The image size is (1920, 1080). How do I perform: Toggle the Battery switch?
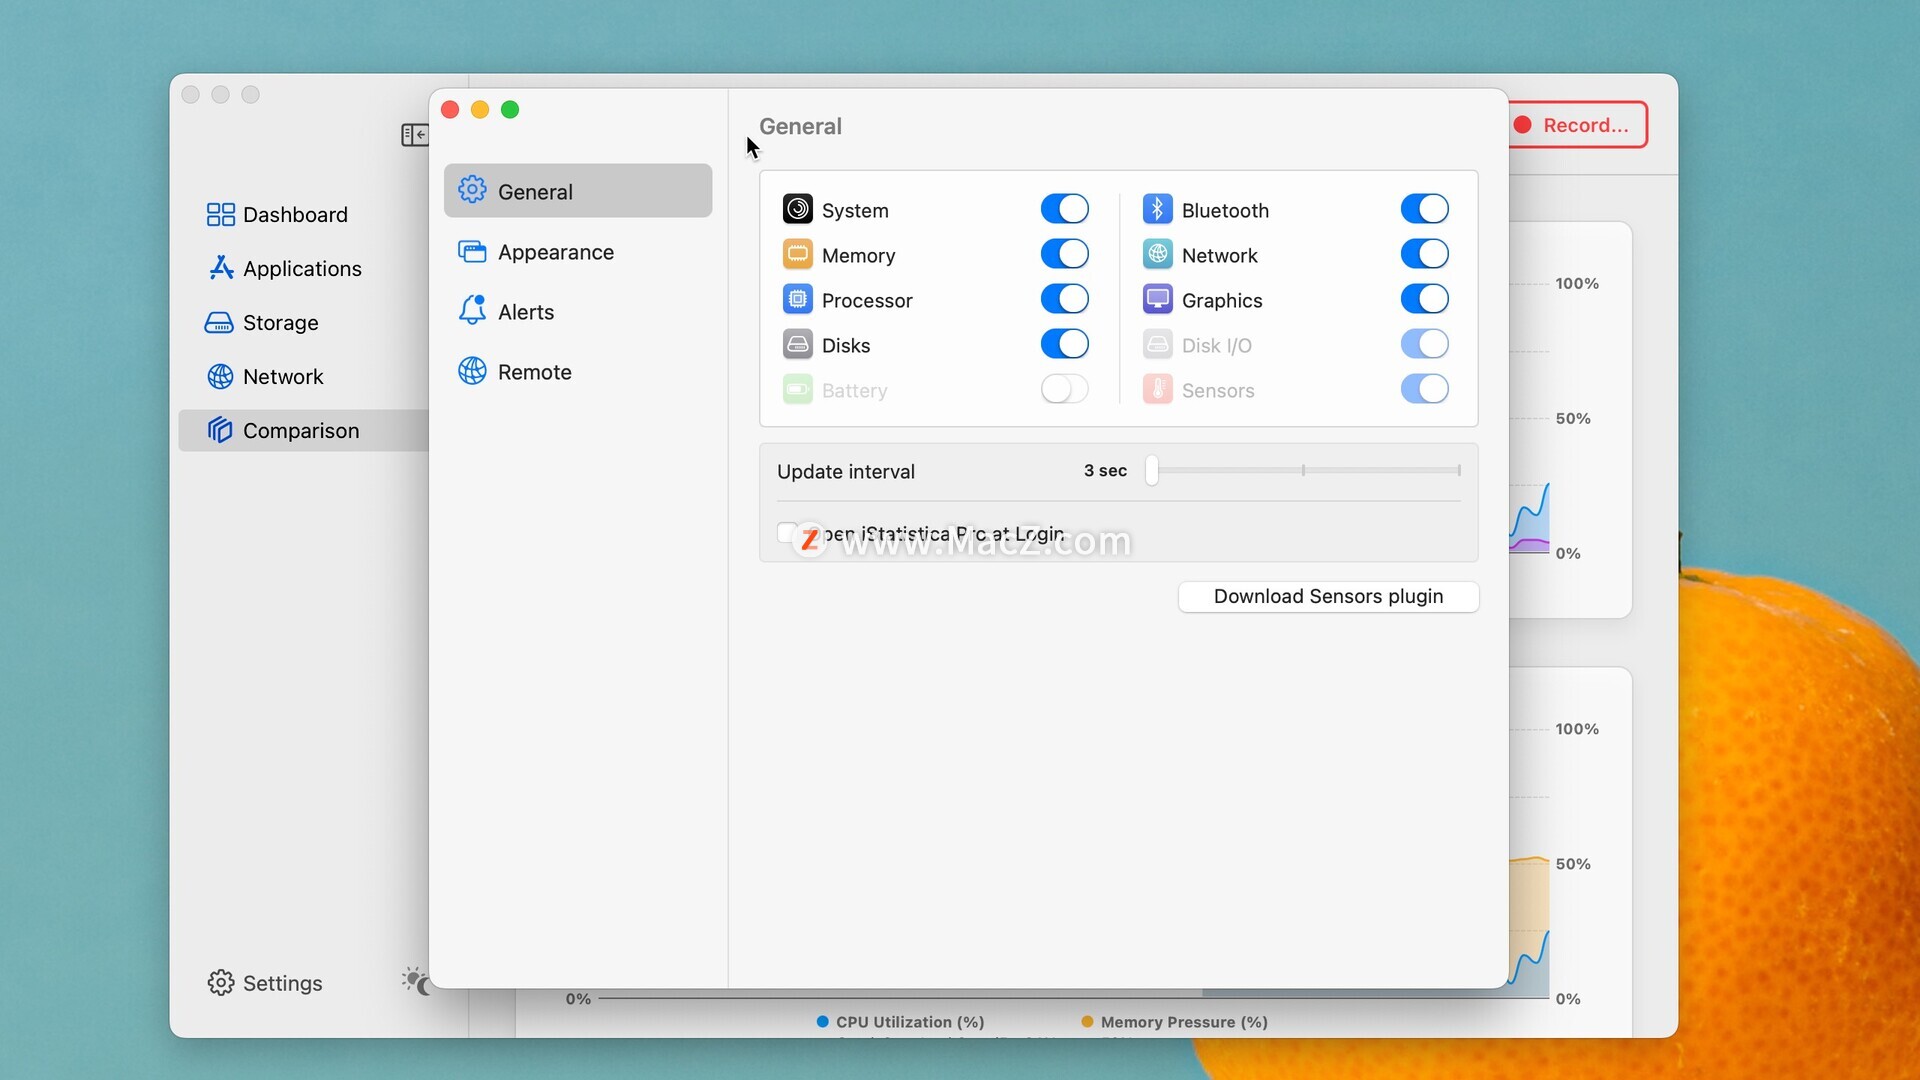(x=1064, y=389)
